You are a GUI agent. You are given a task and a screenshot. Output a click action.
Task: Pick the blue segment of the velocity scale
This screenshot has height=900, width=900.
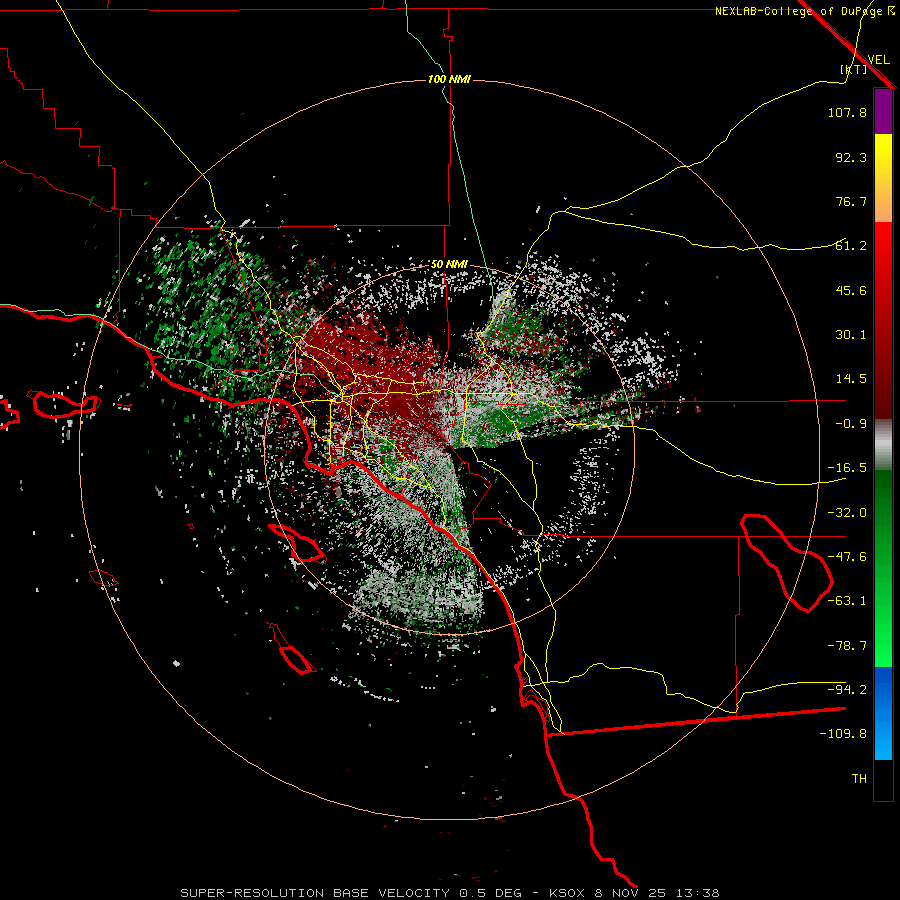883,713
